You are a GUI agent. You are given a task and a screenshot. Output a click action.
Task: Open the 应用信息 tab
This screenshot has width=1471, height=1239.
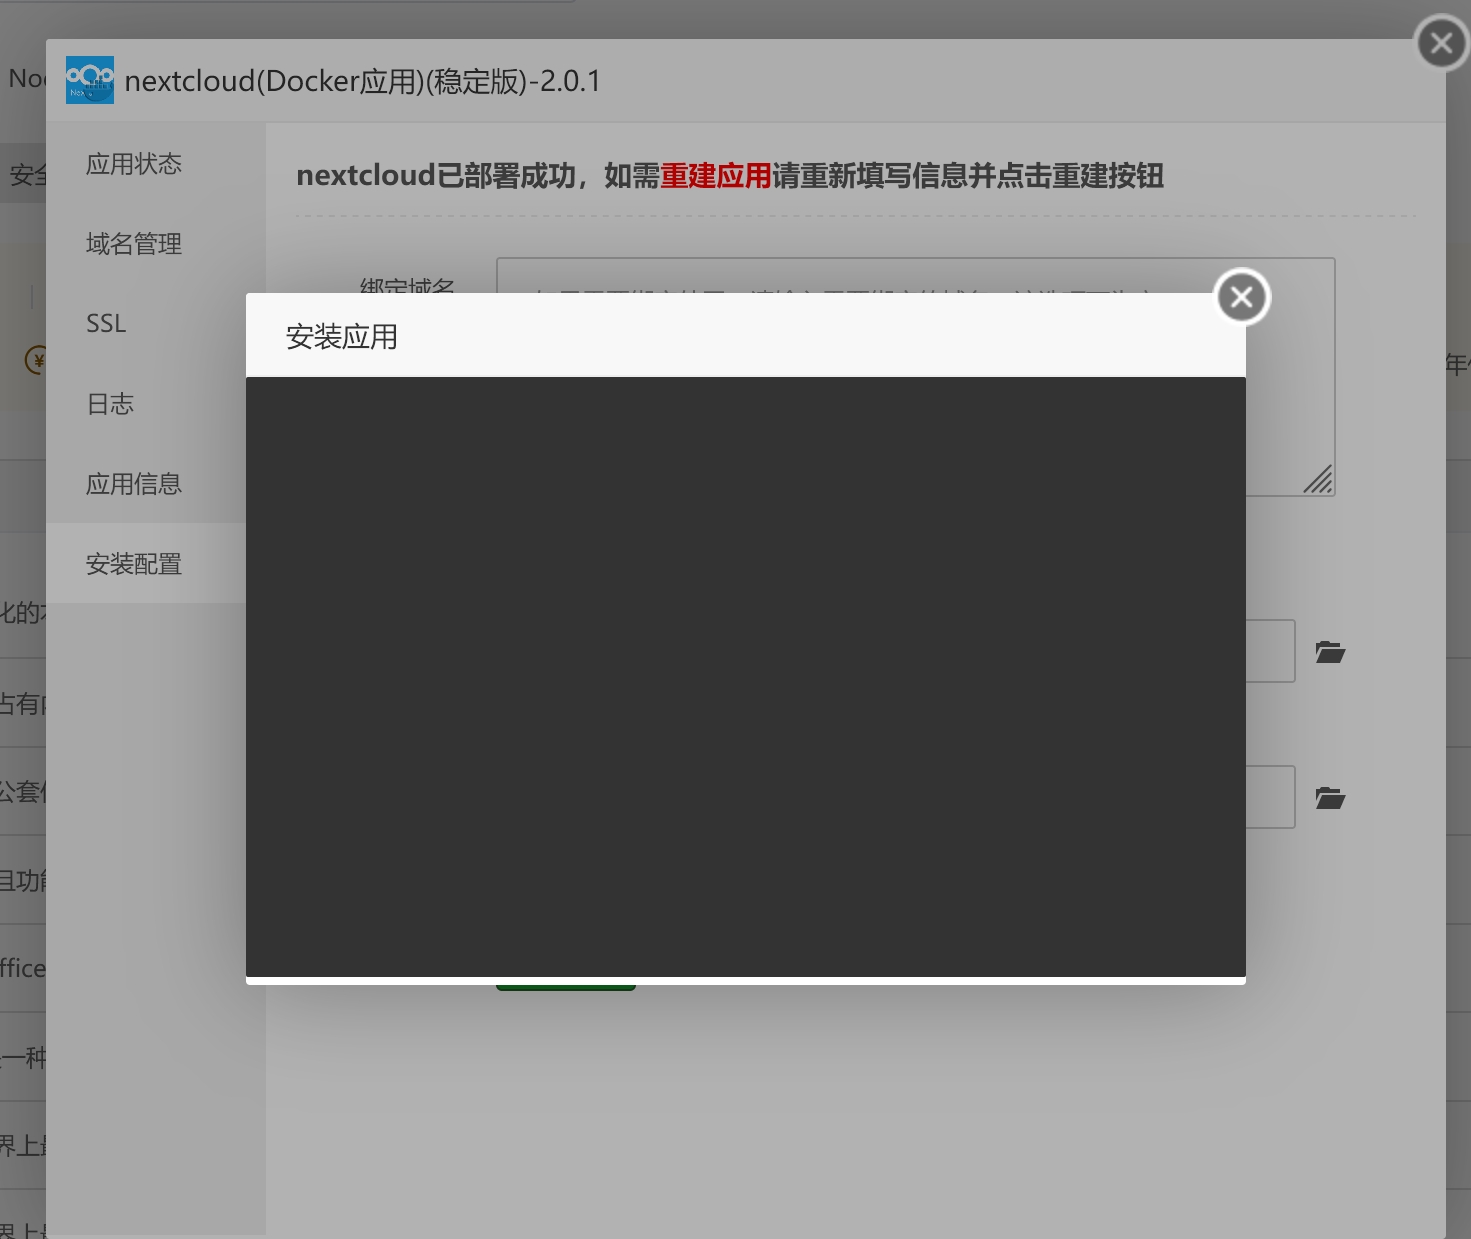point(134,484)
